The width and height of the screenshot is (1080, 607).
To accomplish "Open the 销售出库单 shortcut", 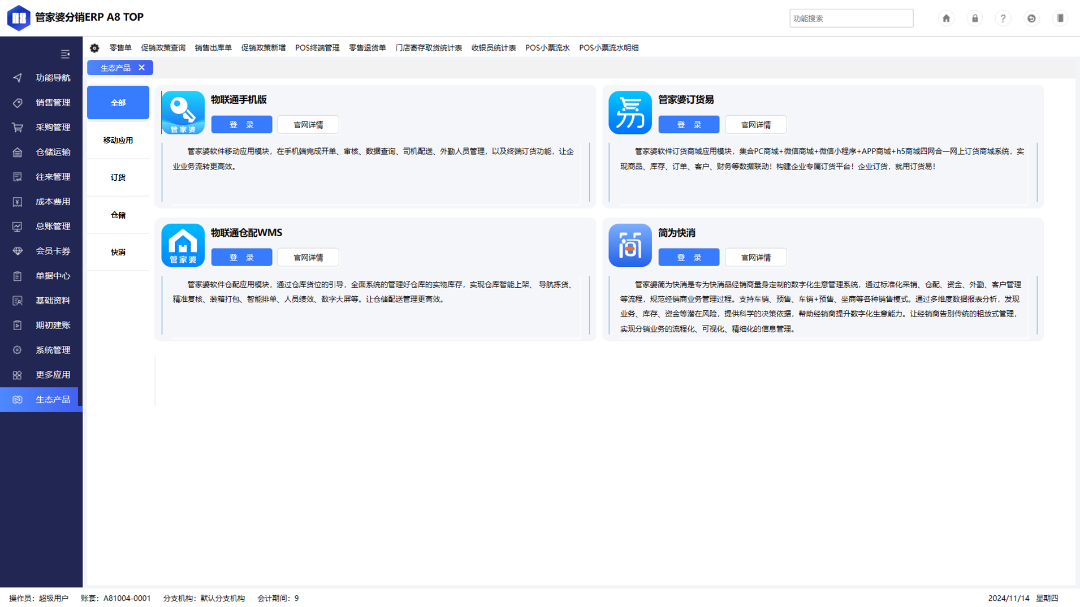I will pyautogui.click(x=214, y=48).
